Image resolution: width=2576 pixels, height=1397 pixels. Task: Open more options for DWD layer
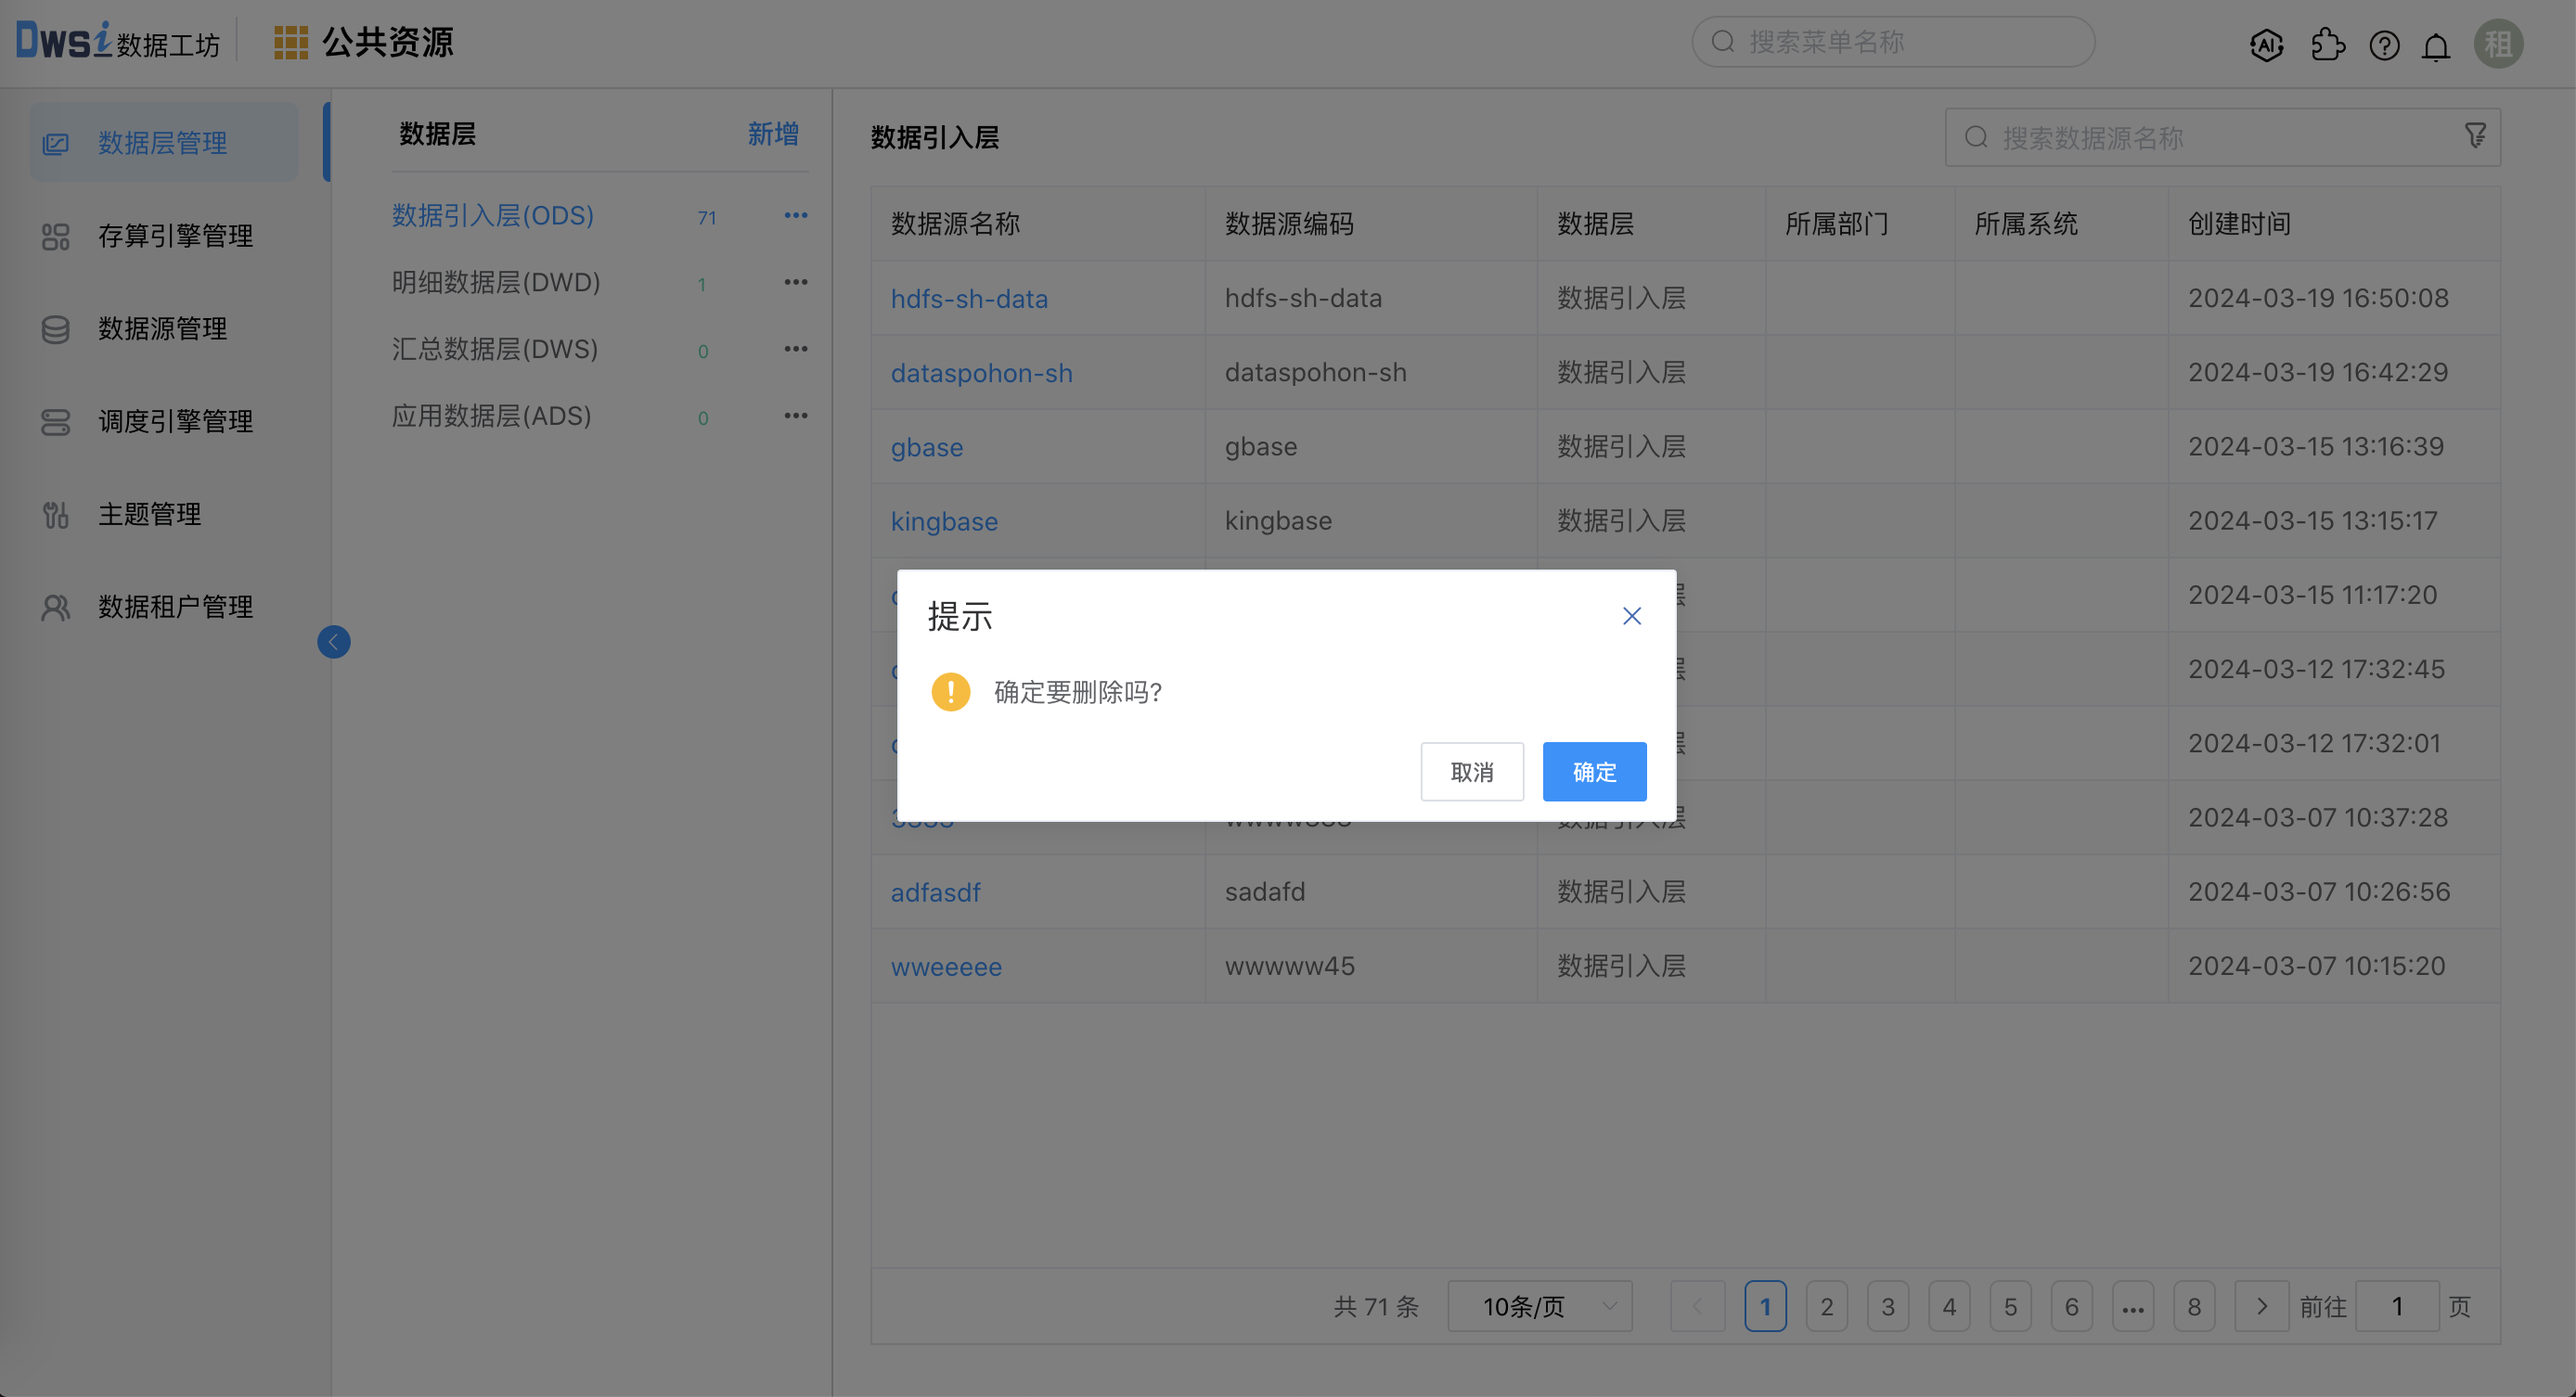click(795, 283)
